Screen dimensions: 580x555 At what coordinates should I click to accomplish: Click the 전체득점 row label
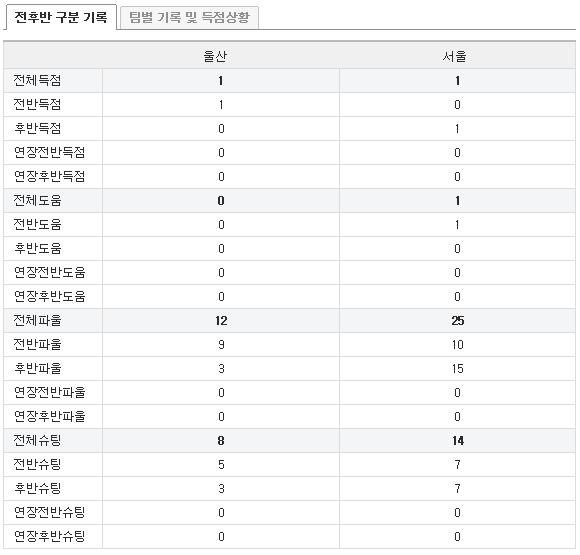pyautogui.click(x=37, y=80)
